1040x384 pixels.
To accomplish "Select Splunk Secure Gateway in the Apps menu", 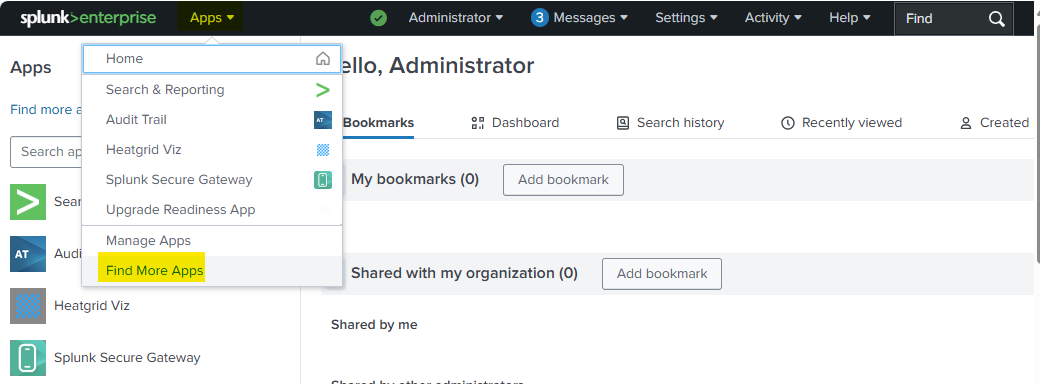I will [x=212, y=180].
